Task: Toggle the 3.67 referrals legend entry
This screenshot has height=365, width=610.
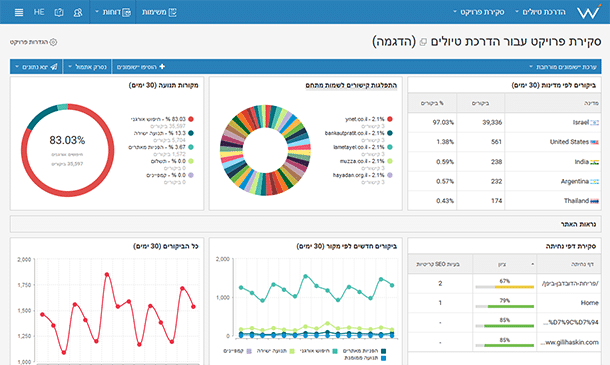Action: pyautogui.click(x=161, y=147)
